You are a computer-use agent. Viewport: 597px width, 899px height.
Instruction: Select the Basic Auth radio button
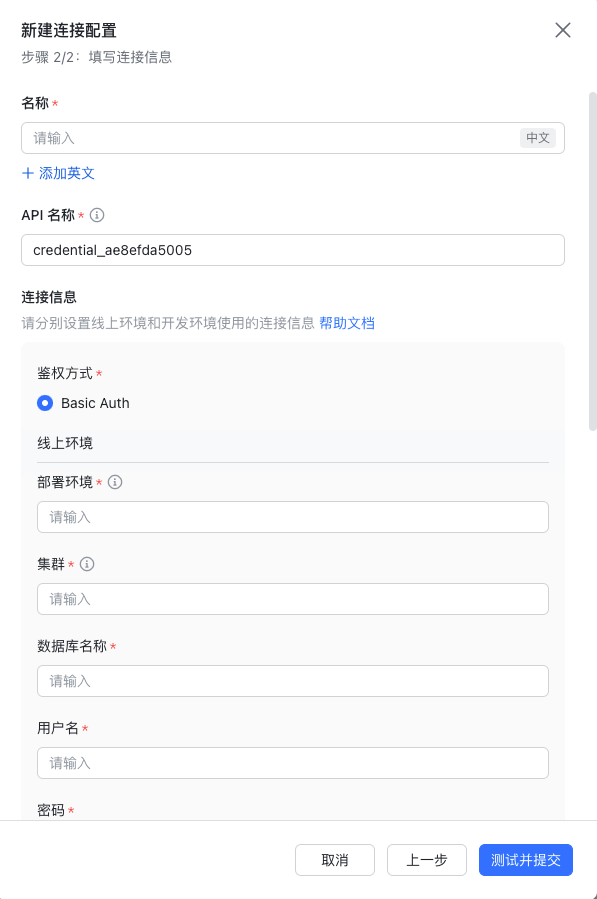45,403
